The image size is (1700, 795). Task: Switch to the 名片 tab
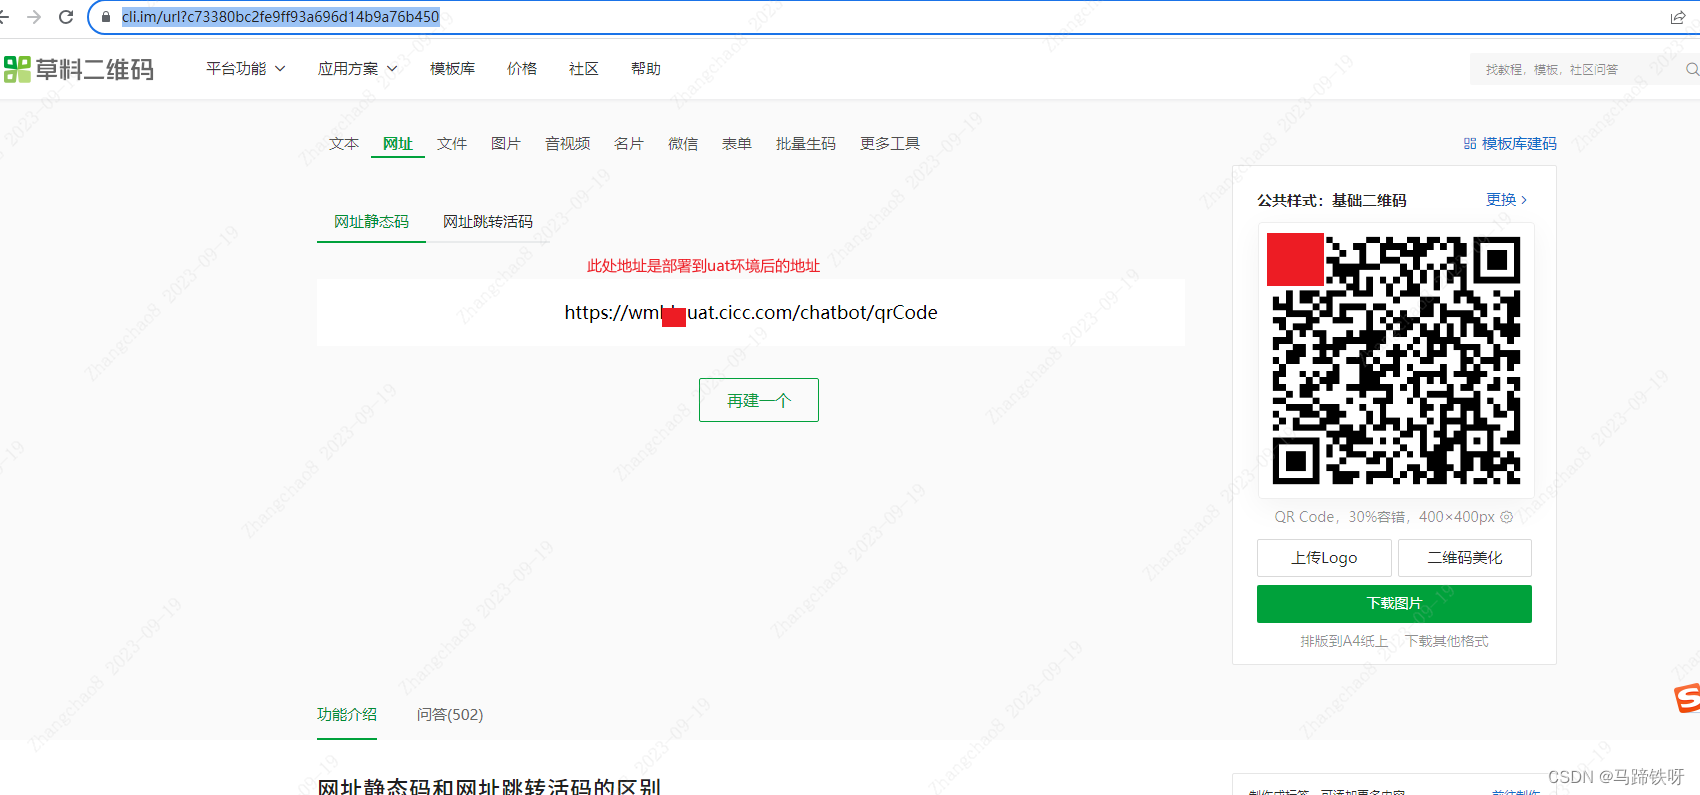tap(629, 144)
